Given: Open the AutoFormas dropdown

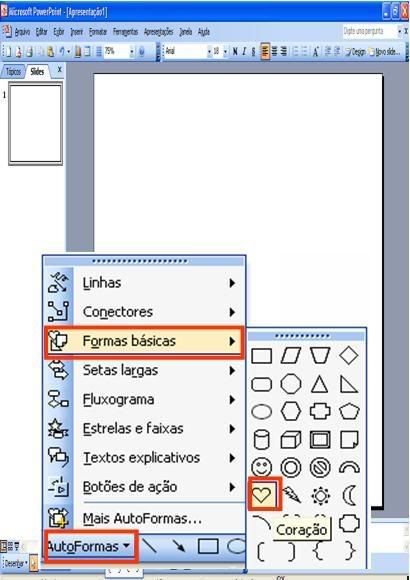Looking at the screenshot, I should [x=89, y=546].
